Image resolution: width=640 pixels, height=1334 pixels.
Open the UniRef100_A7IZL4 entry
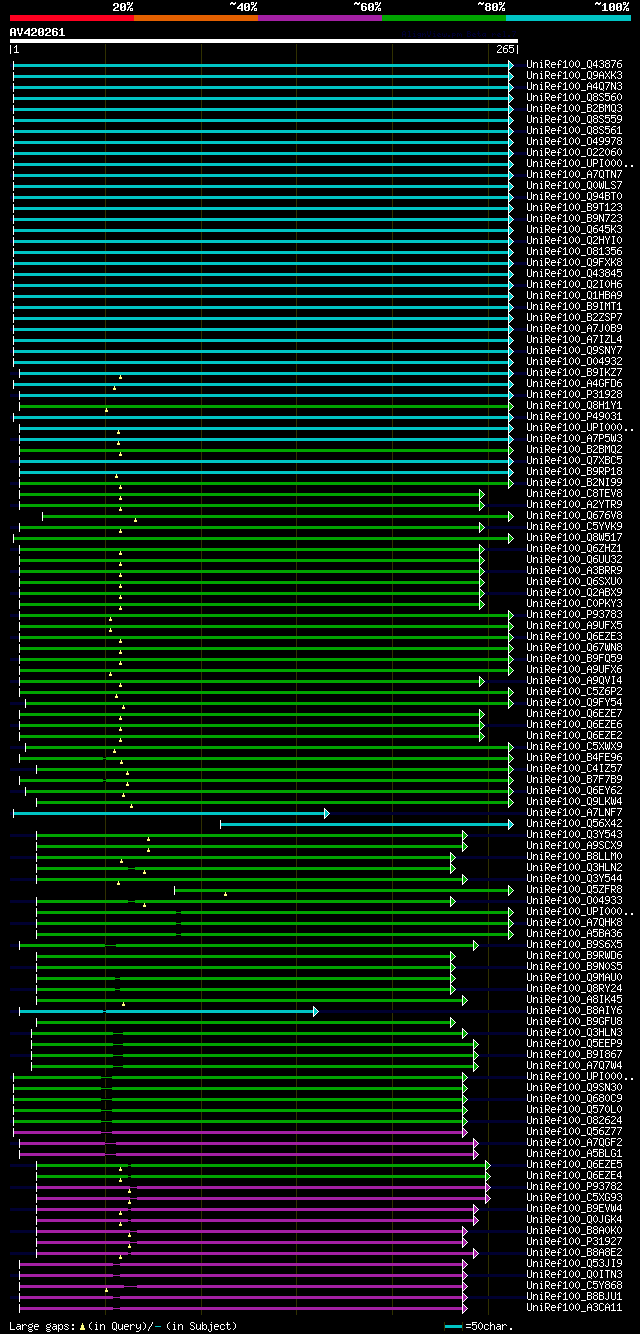pos(574,340)
